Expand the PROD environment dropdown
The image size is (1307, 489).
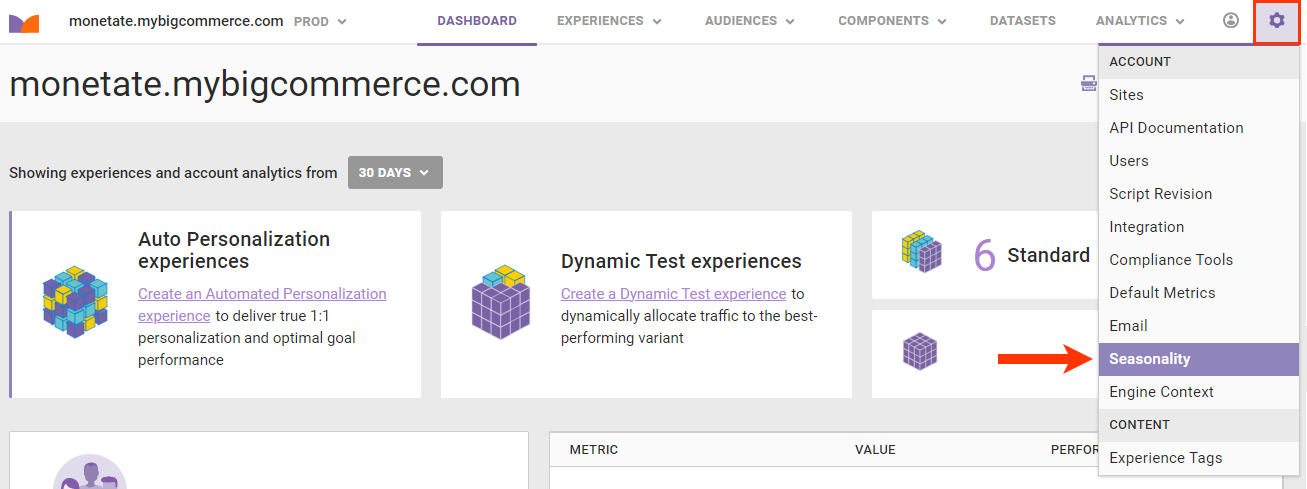tap(321, 21)
